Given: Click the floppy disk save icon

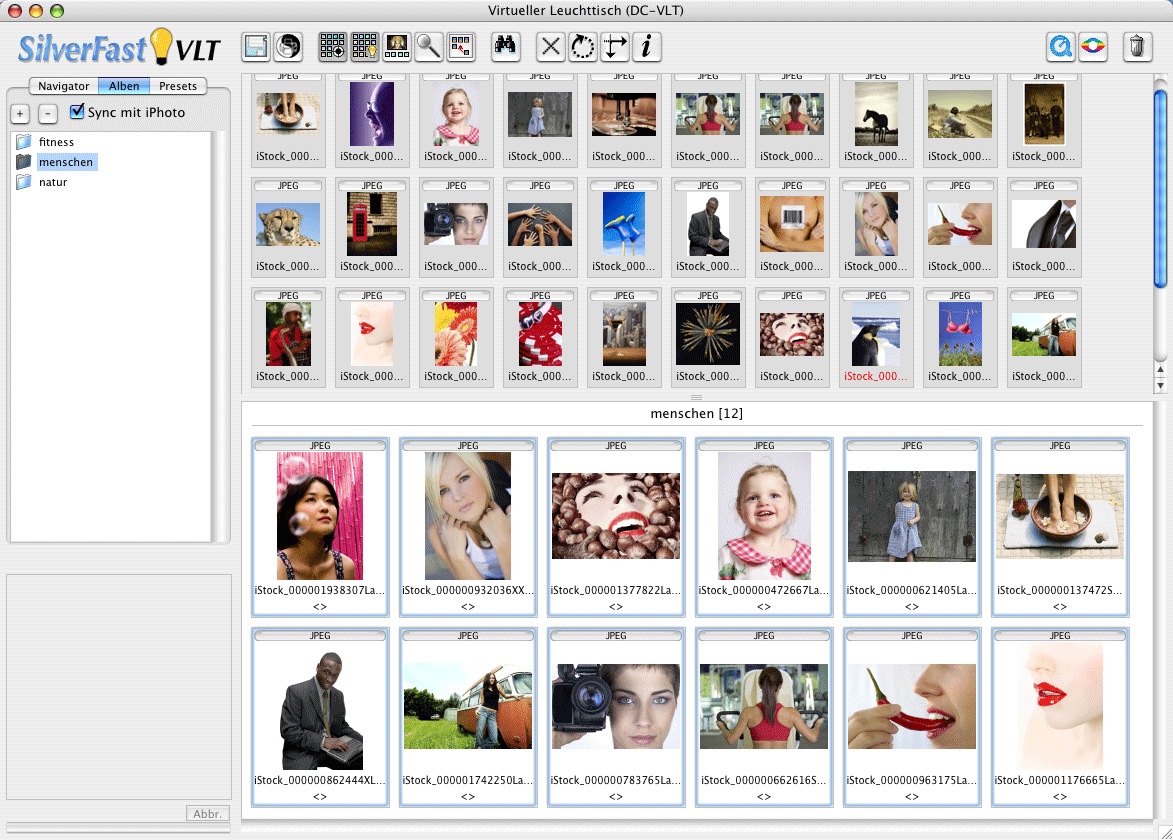Looking at the screenshot, I should click(256, 47).
